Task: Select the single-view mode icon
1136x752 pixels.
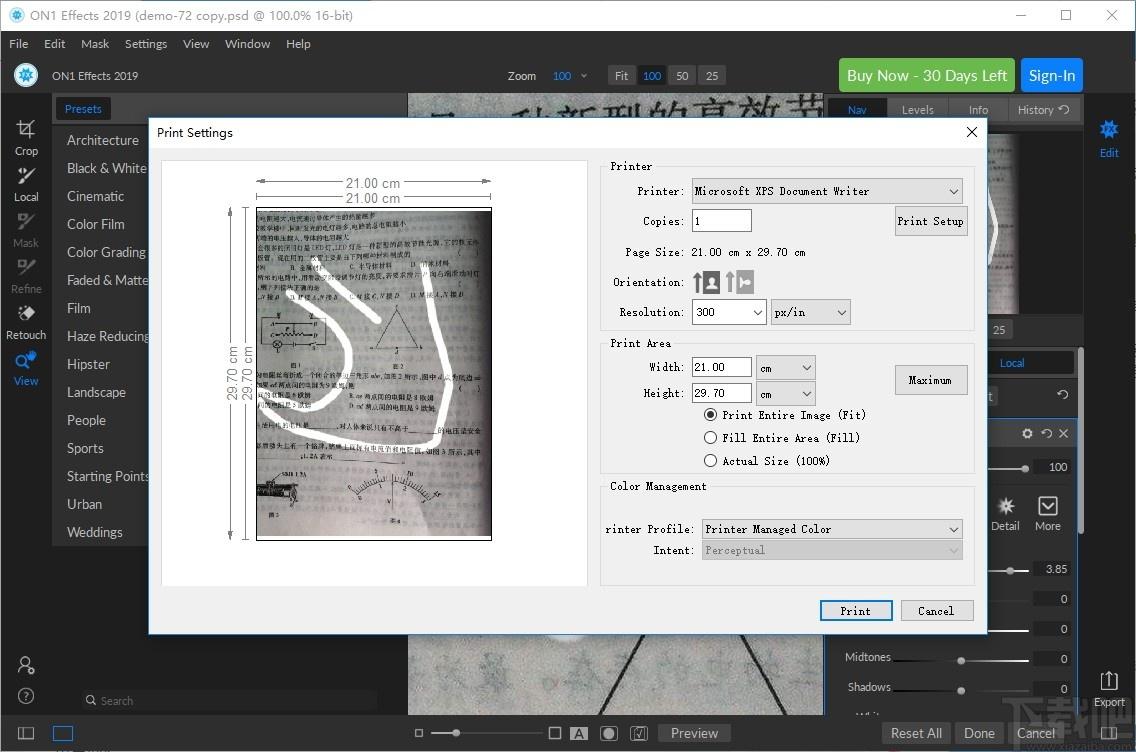Action: (63, 733)
